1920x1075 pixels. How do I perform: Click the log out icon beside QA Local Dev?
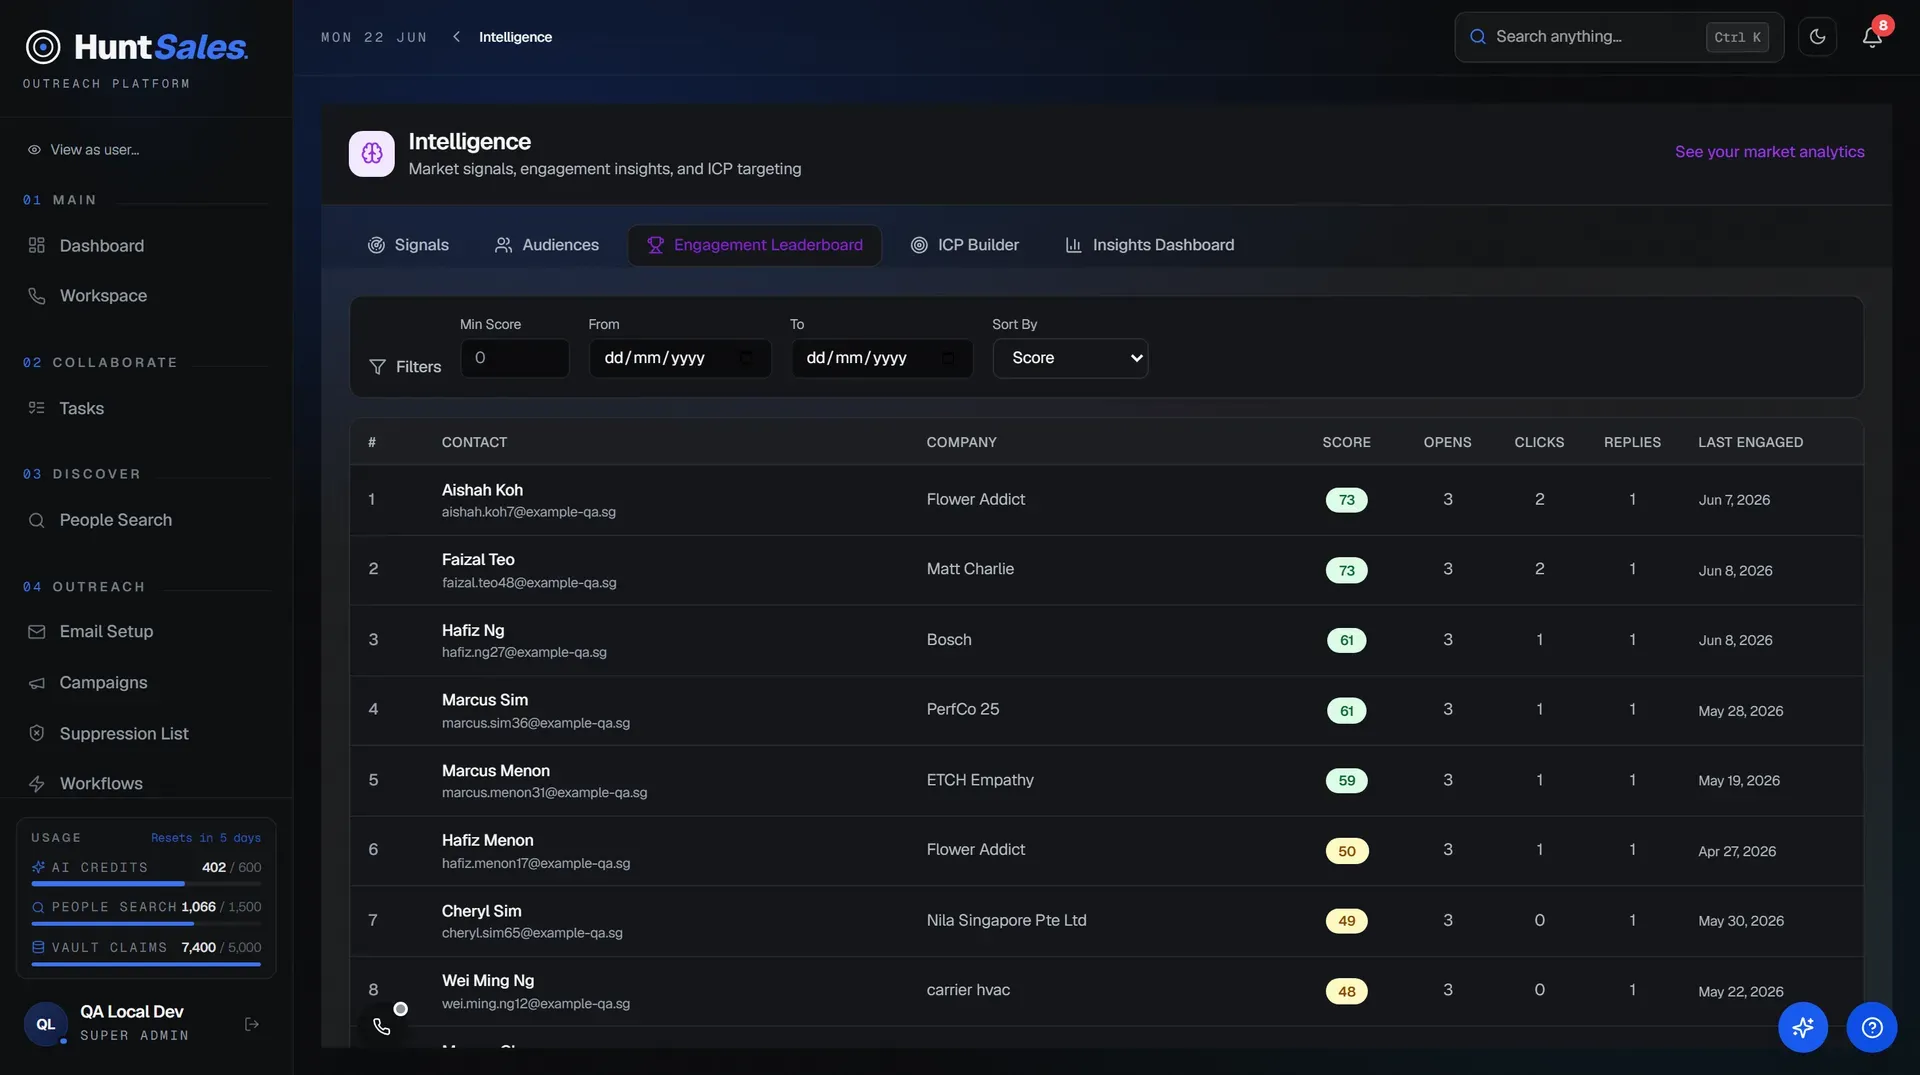(252, 1024)
